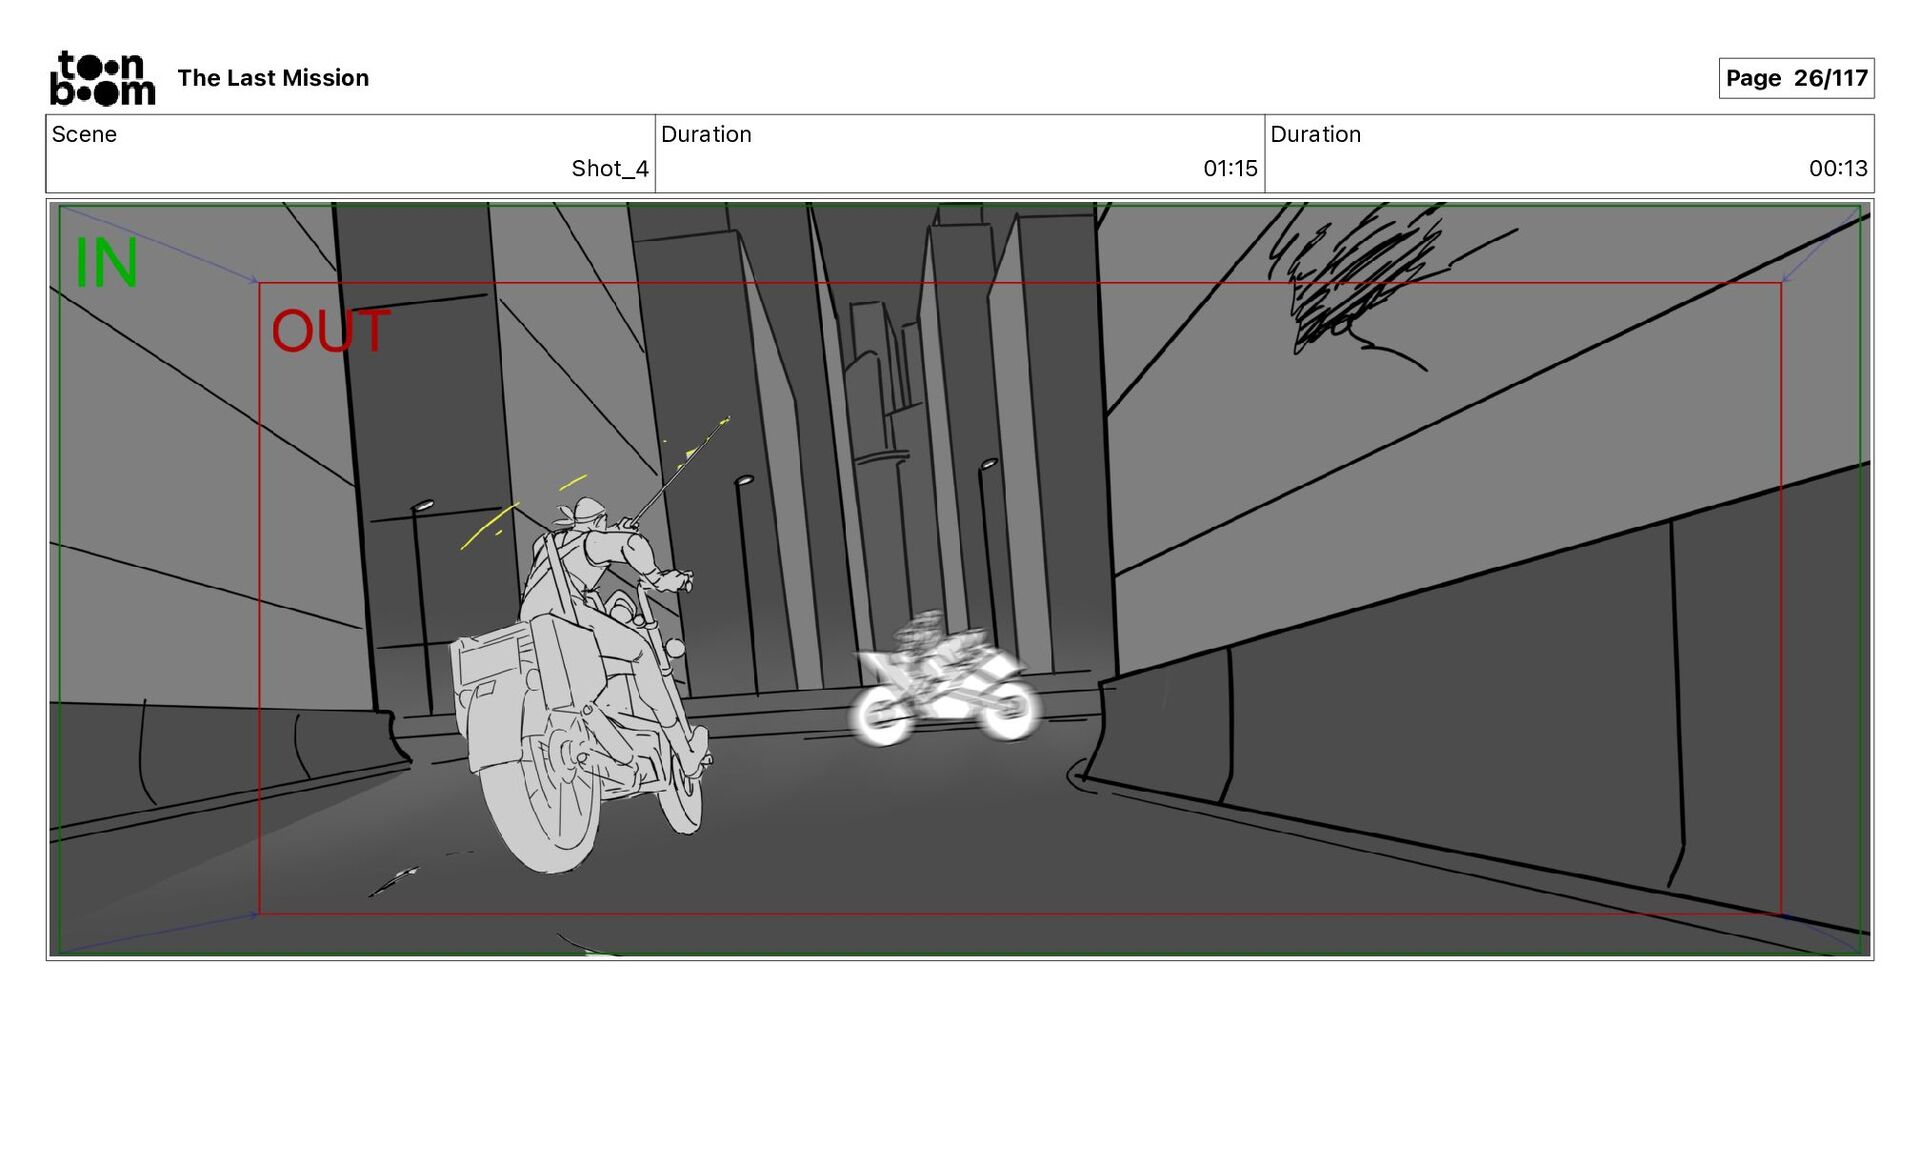
Task: Click the red 'OUT' camera label
Action: pos(330,331)
